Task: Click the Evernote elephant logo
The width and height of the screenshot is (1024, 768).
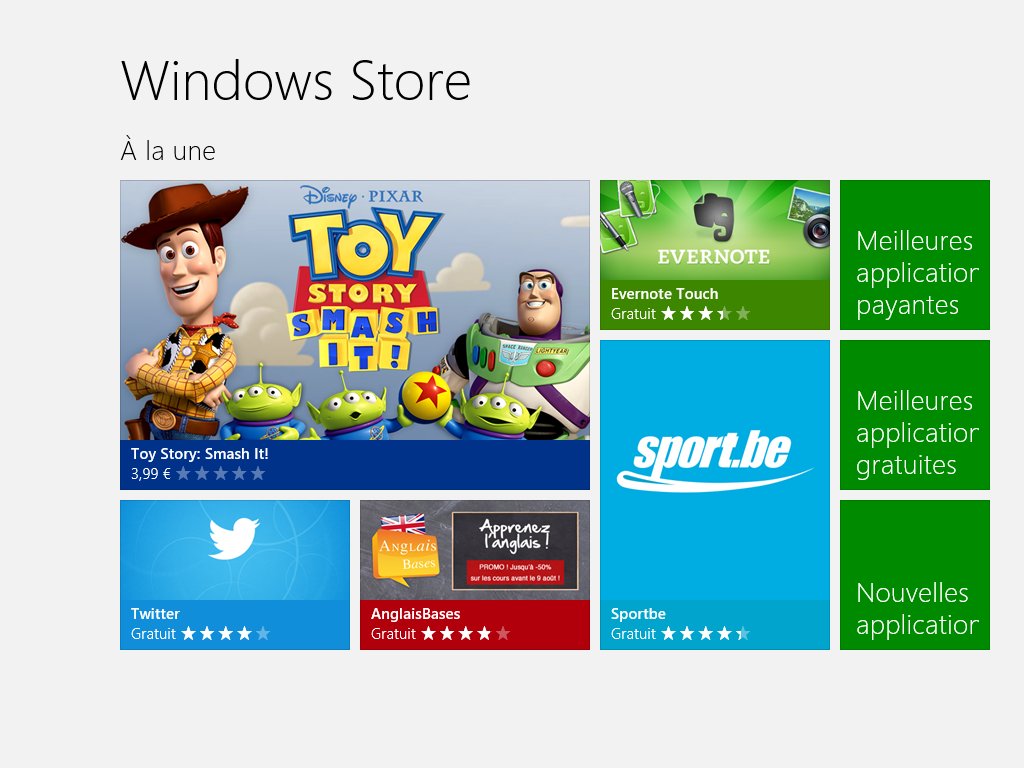Action: [x=714, y=218]
